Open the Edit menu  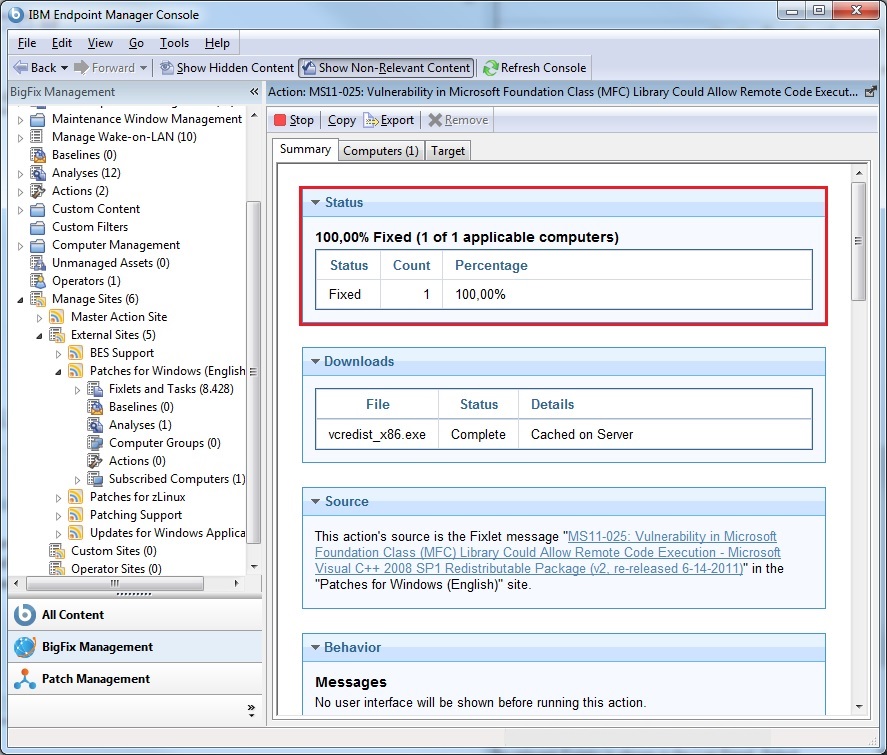(62, 43)
